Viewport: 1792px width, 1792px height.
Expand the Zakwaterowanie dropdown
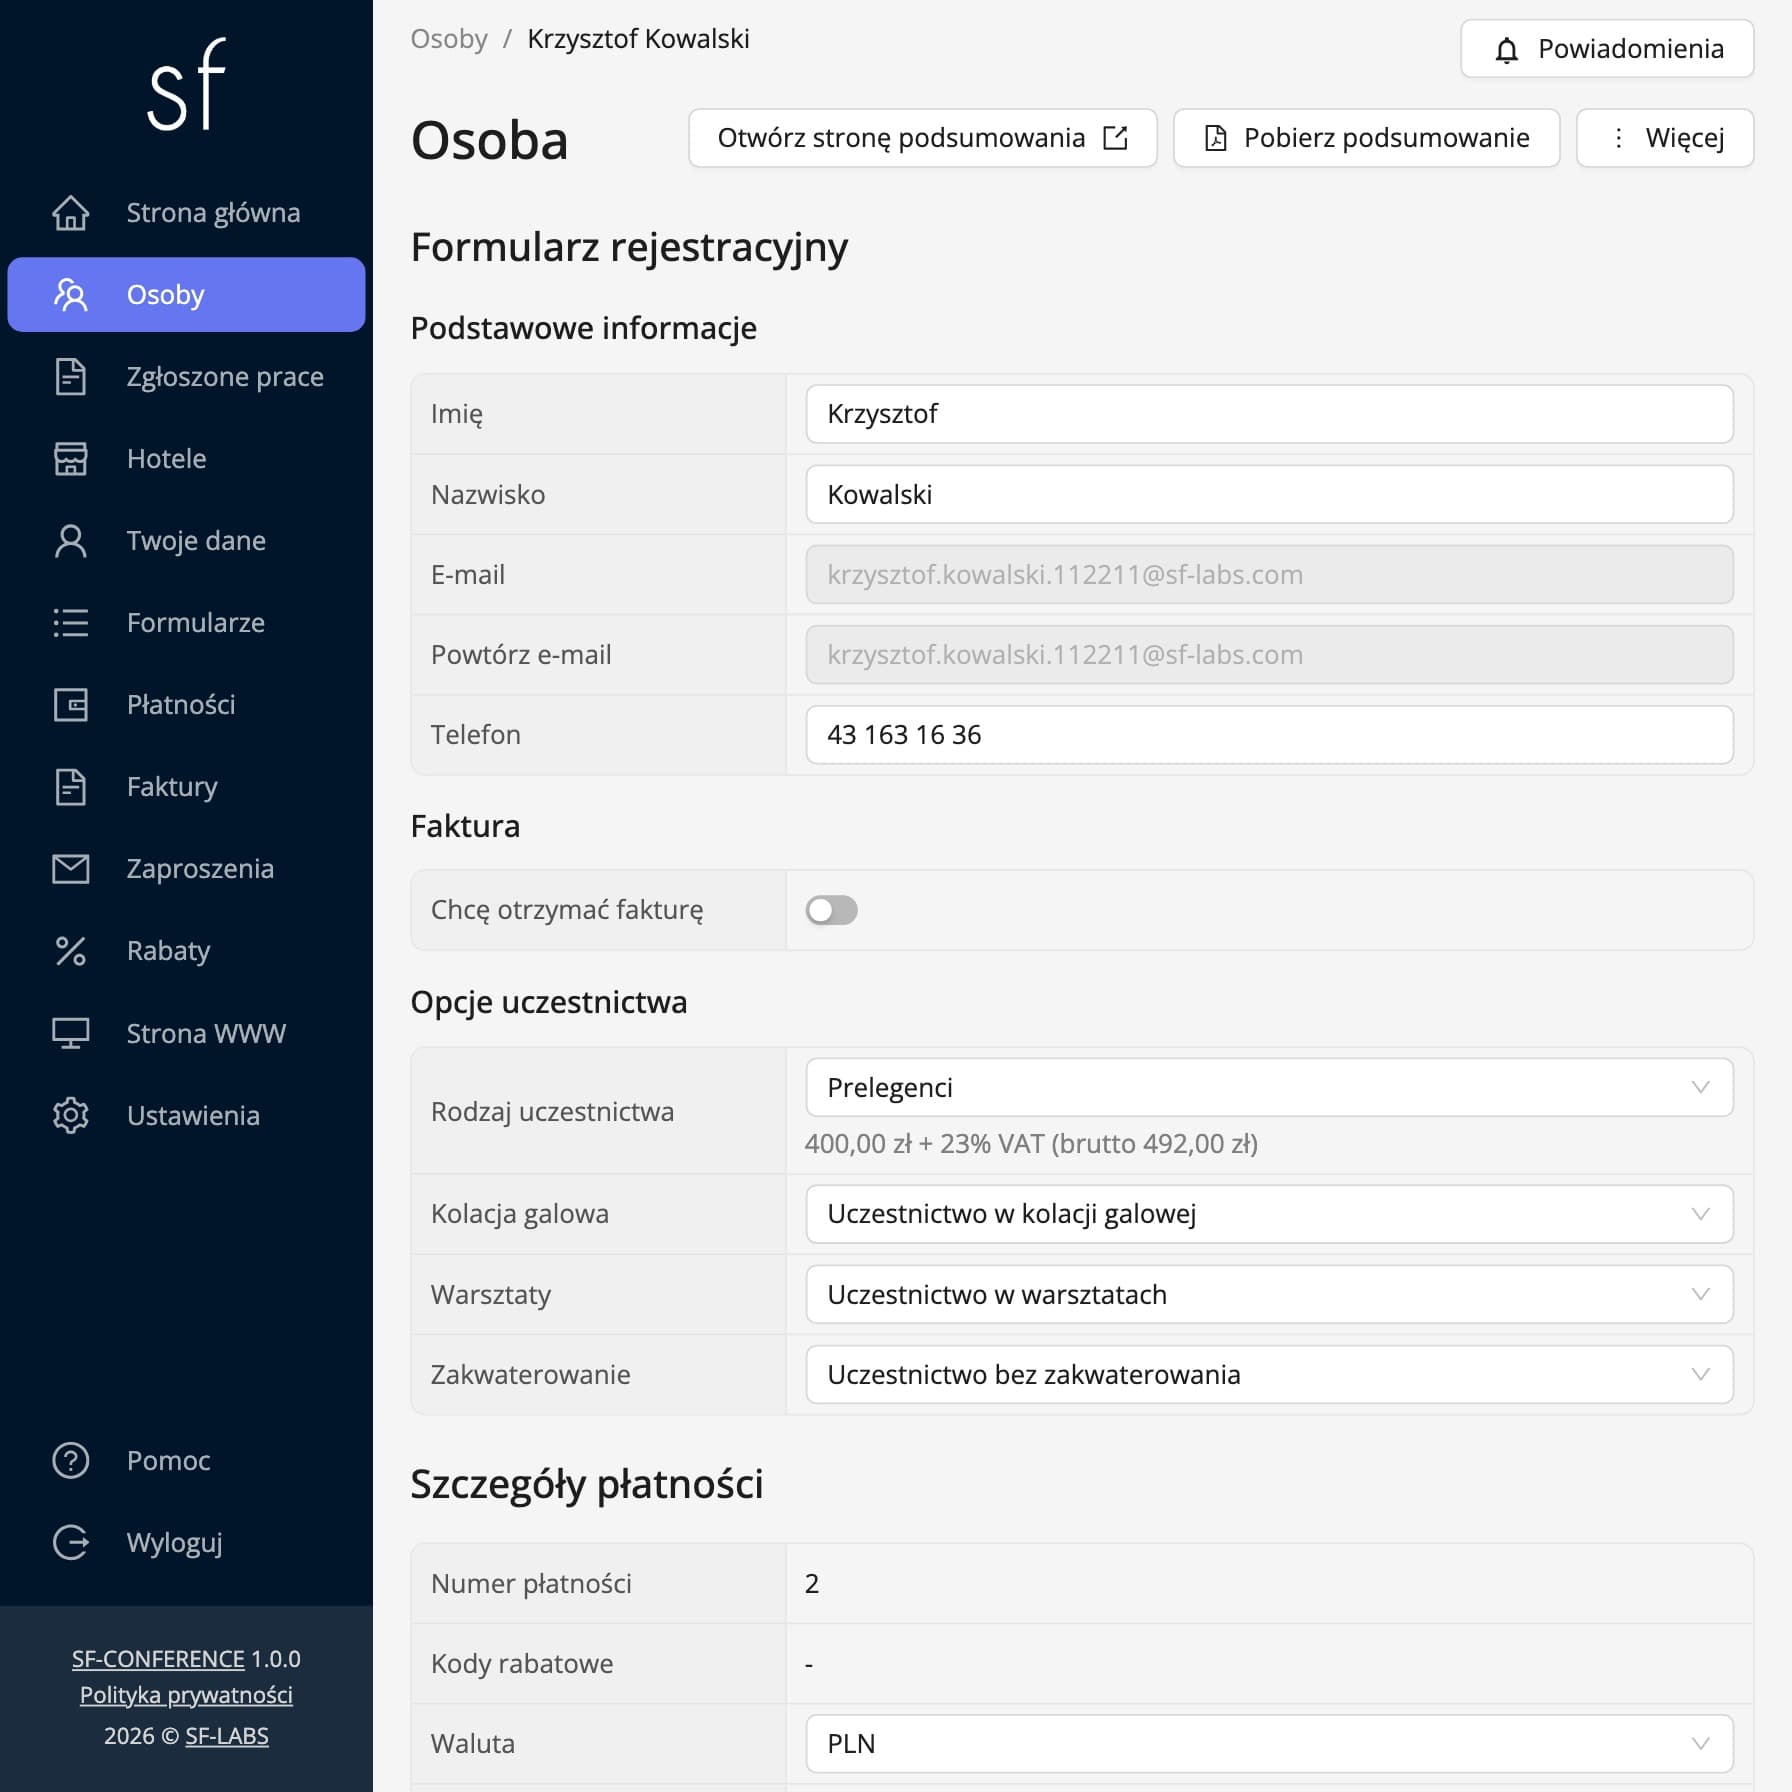point(1269,1375)
